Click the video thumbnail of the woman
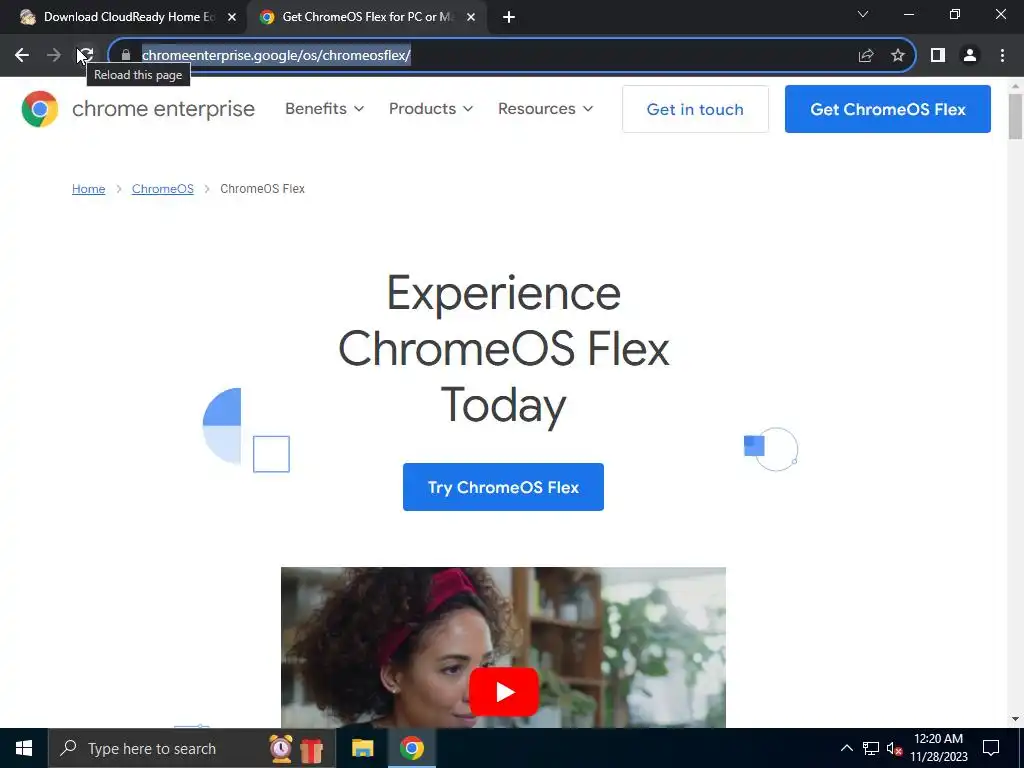 point(503,647)
